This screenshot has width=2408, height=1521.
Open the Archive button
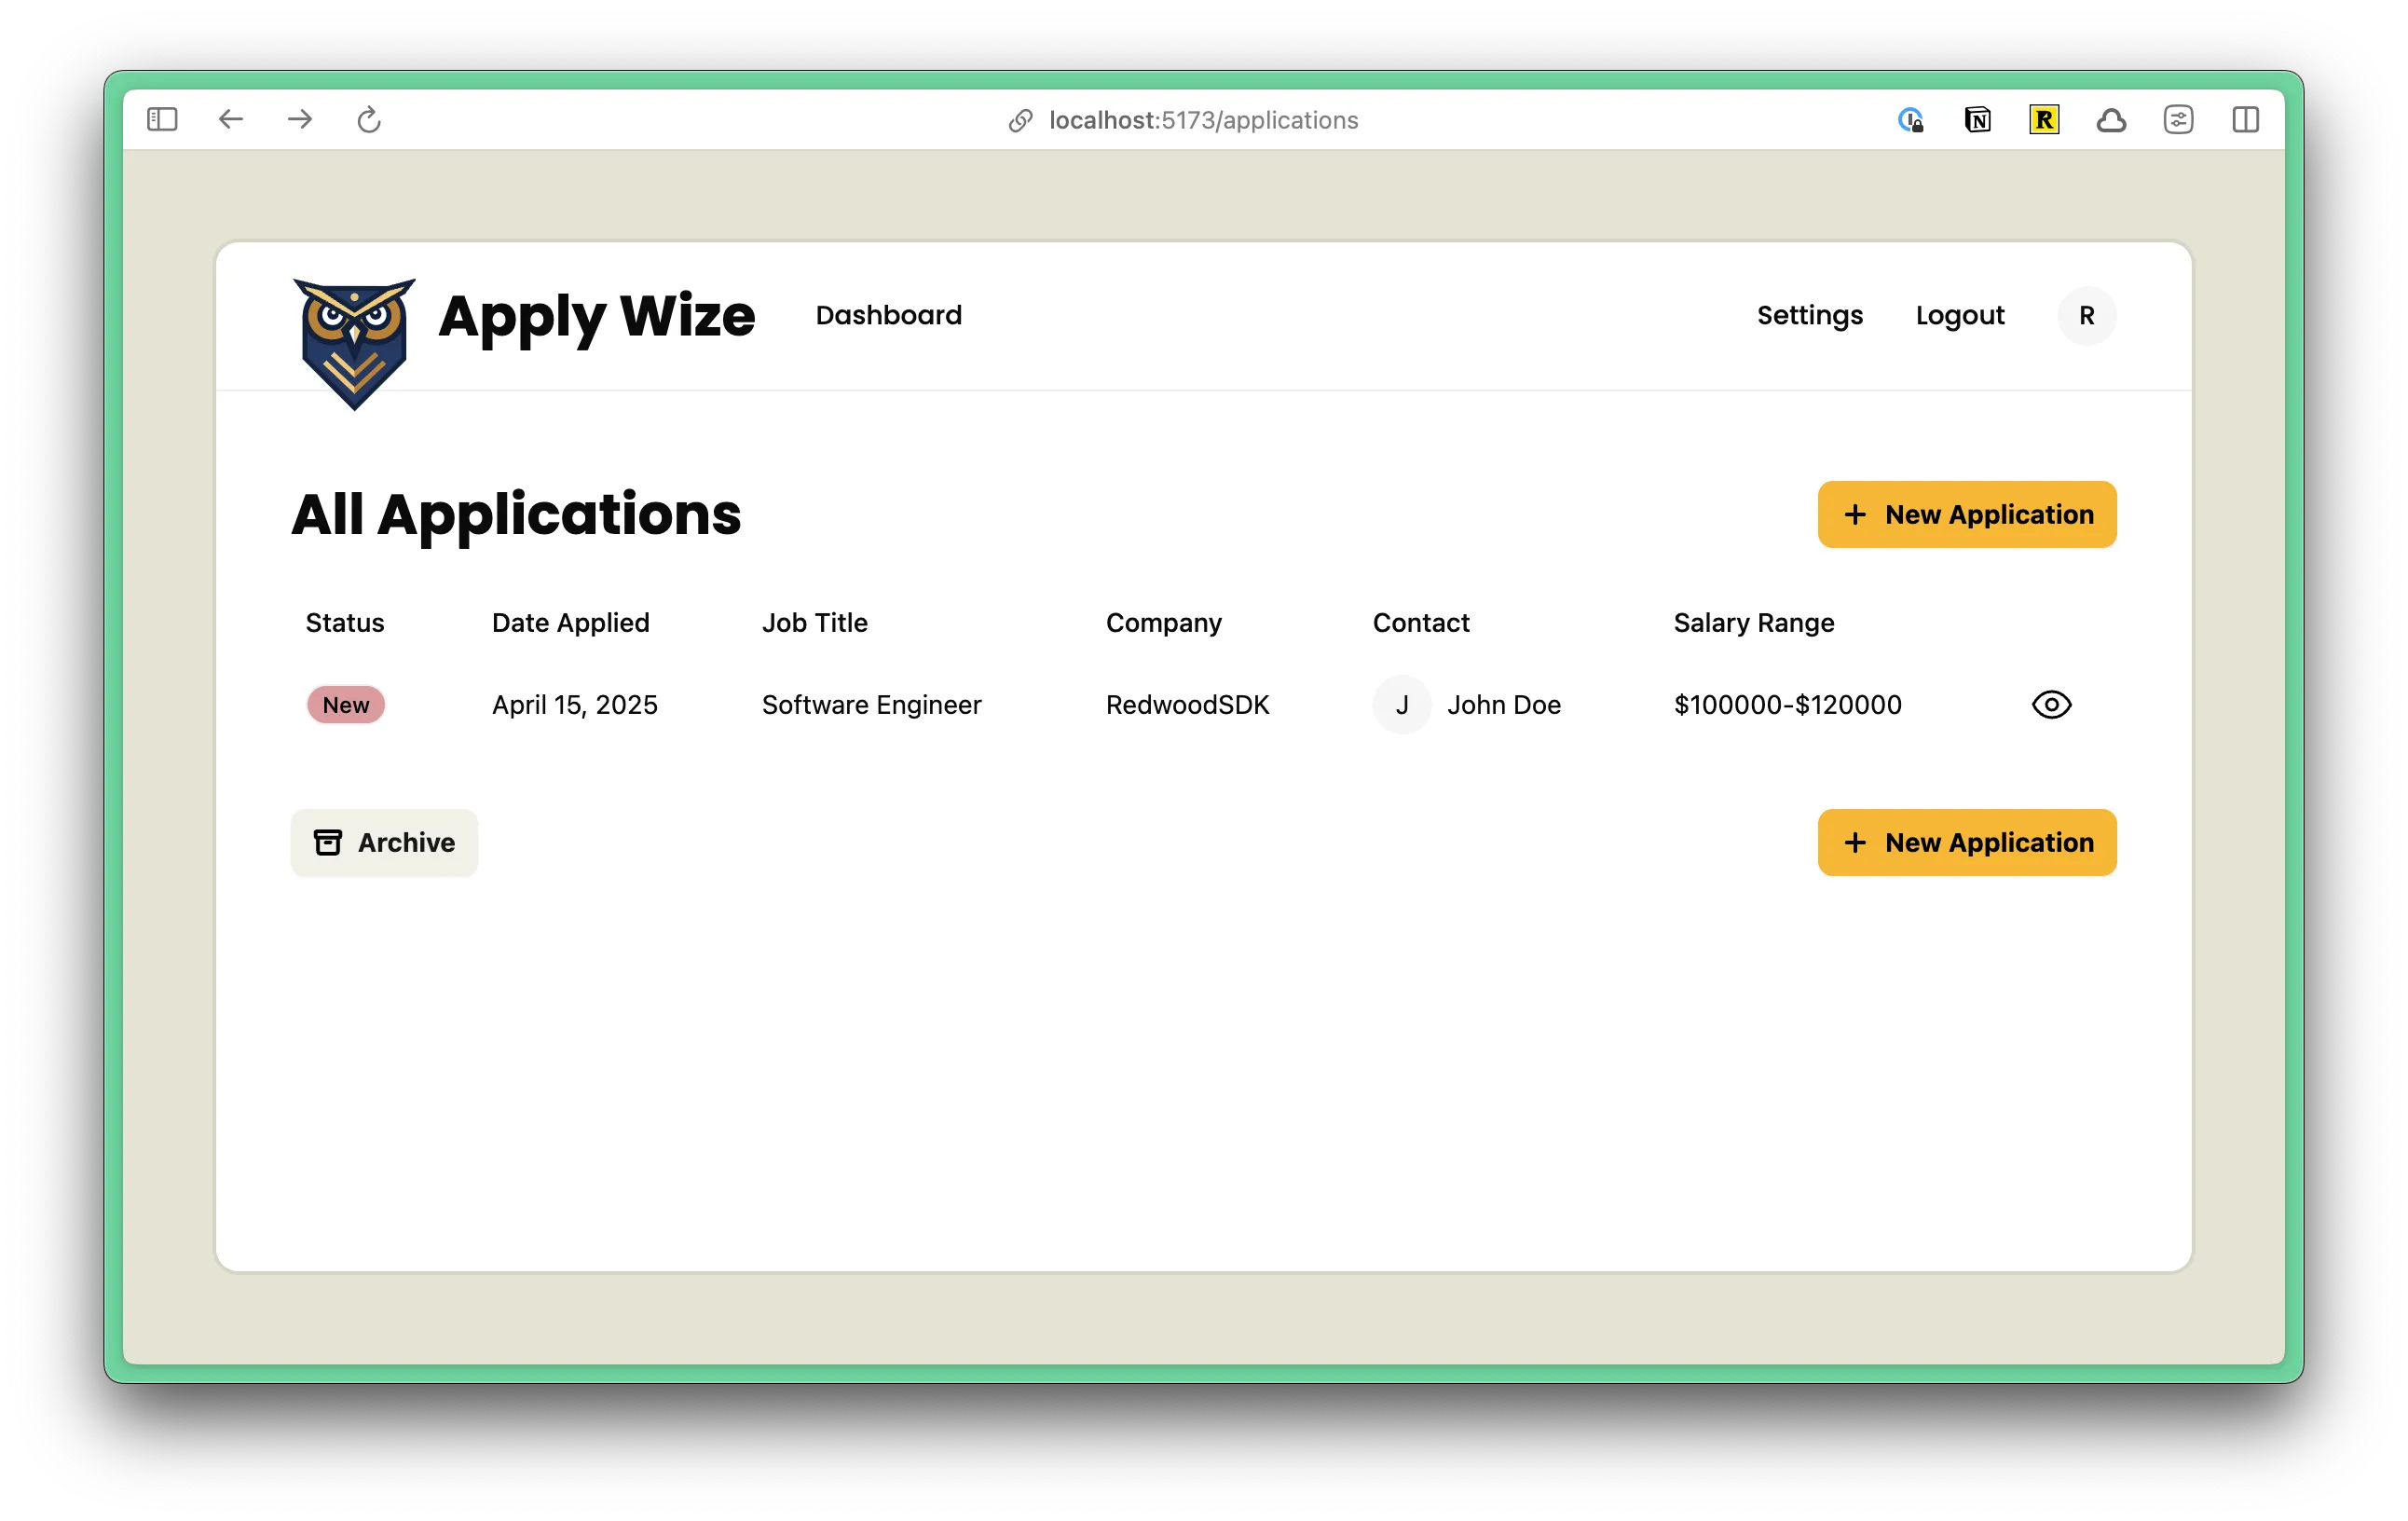pyautogui.click(x=384, y=842)
